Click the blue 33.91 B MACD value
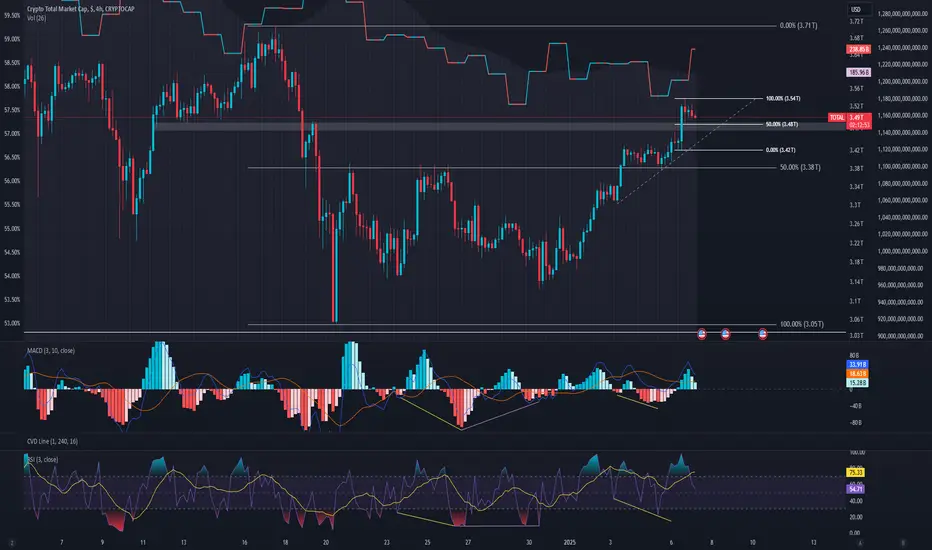The image size is (932, 550). [858, 364]
